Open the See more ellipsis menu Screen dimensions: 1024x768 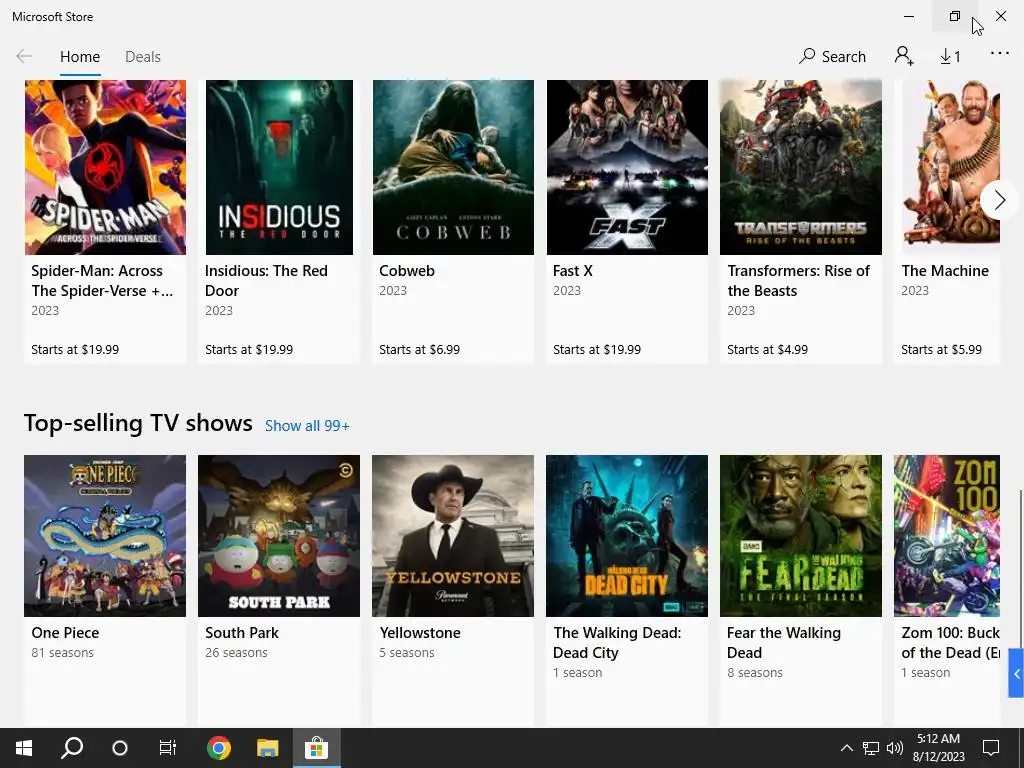pyautogui.click(x=1000, y=54)
